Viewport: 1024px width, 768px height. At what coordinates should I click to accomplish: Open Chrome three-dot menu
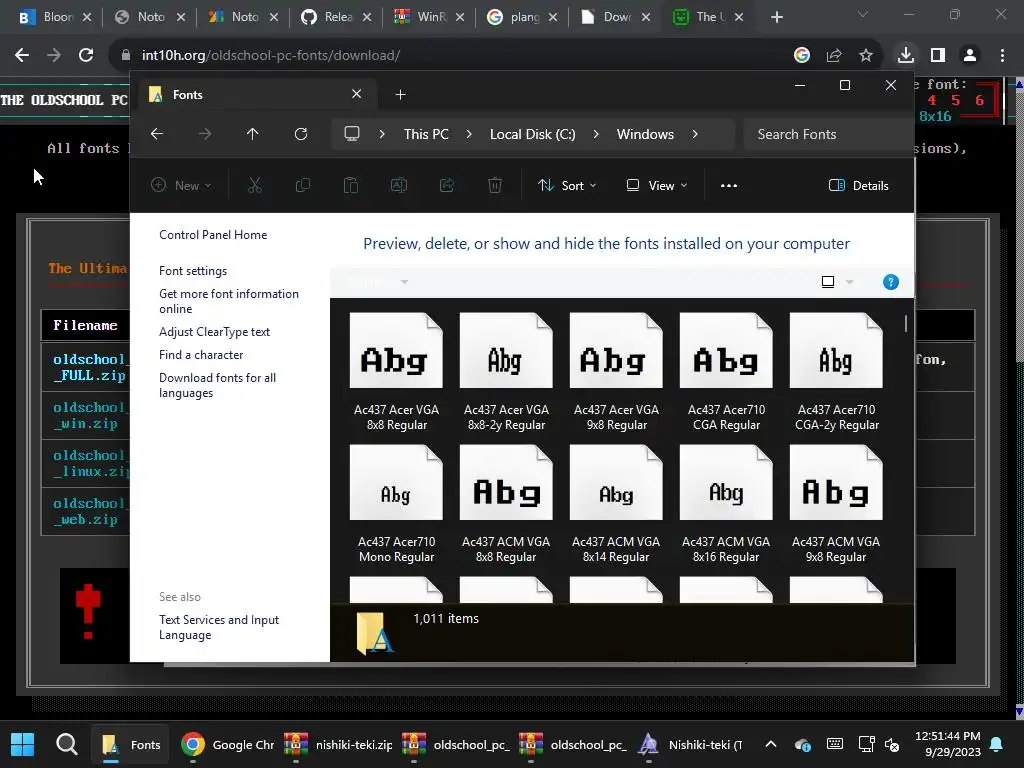pyautogui.click(x=1002, y=55)
